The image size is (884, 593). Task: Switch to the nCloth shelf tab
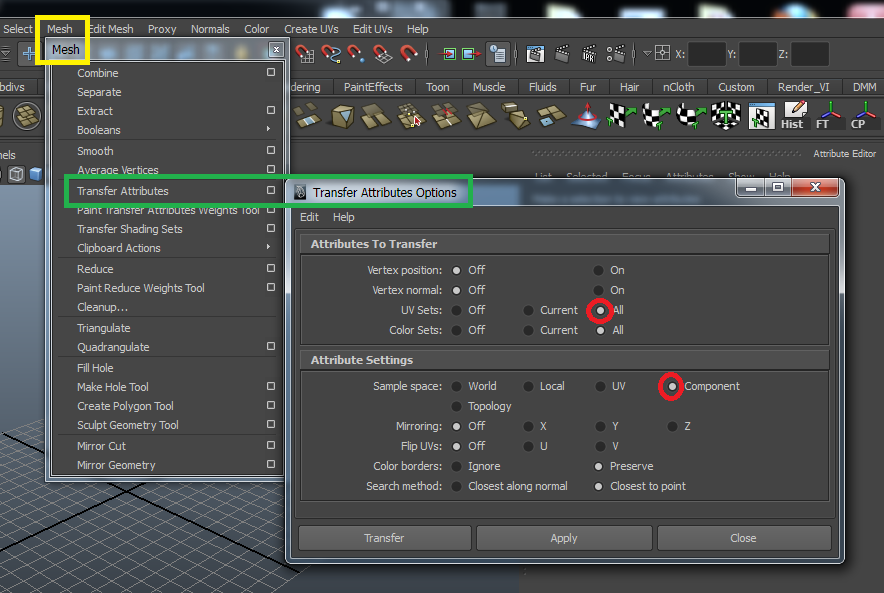(x=678, y=87)
